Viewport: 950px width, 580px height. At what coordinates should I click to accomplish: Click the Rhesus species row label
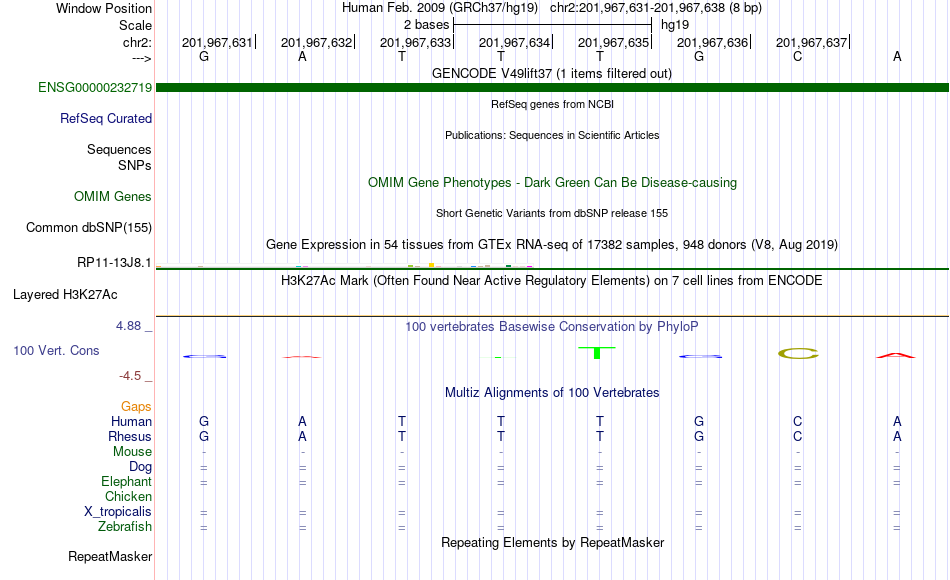click(x=130, y=436)
